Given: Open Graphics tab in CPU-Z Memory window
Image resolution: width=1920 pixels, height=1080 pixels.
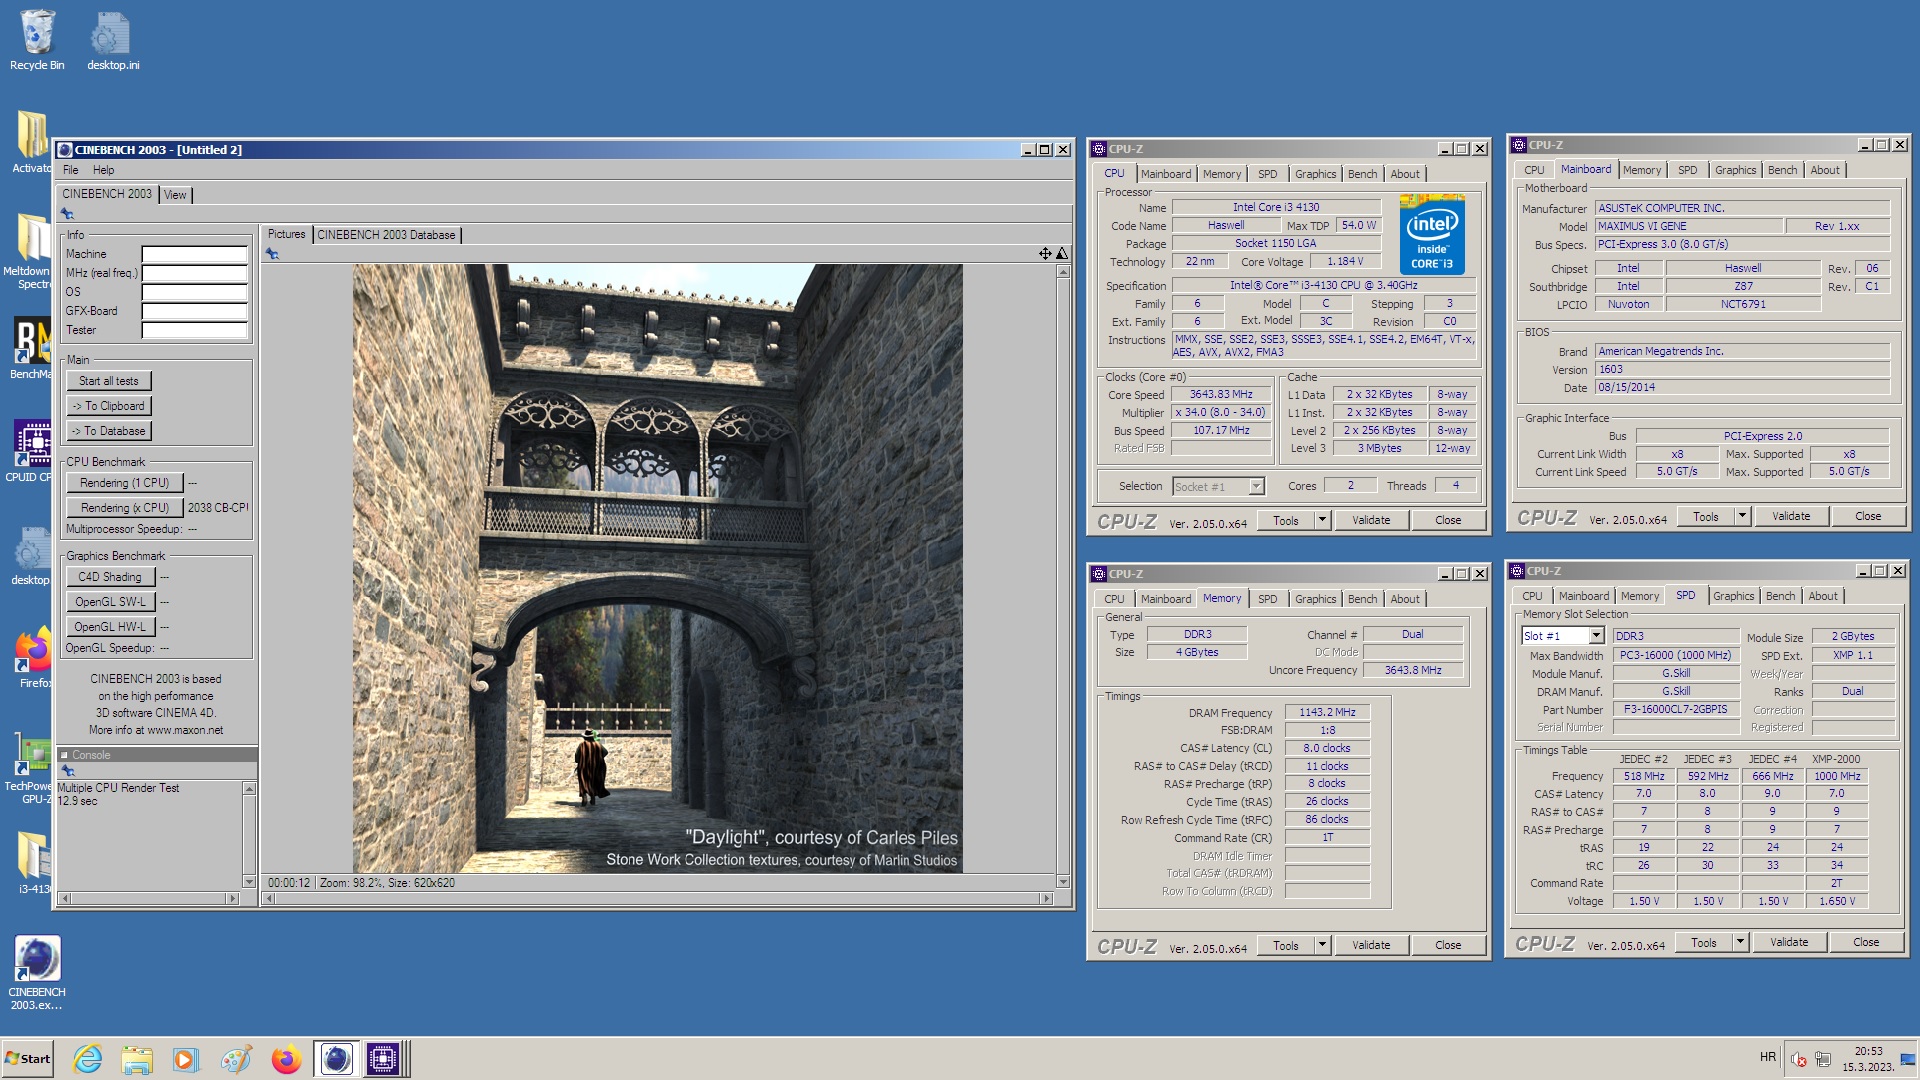Looking at the screenshot, I should point(1315,599).
